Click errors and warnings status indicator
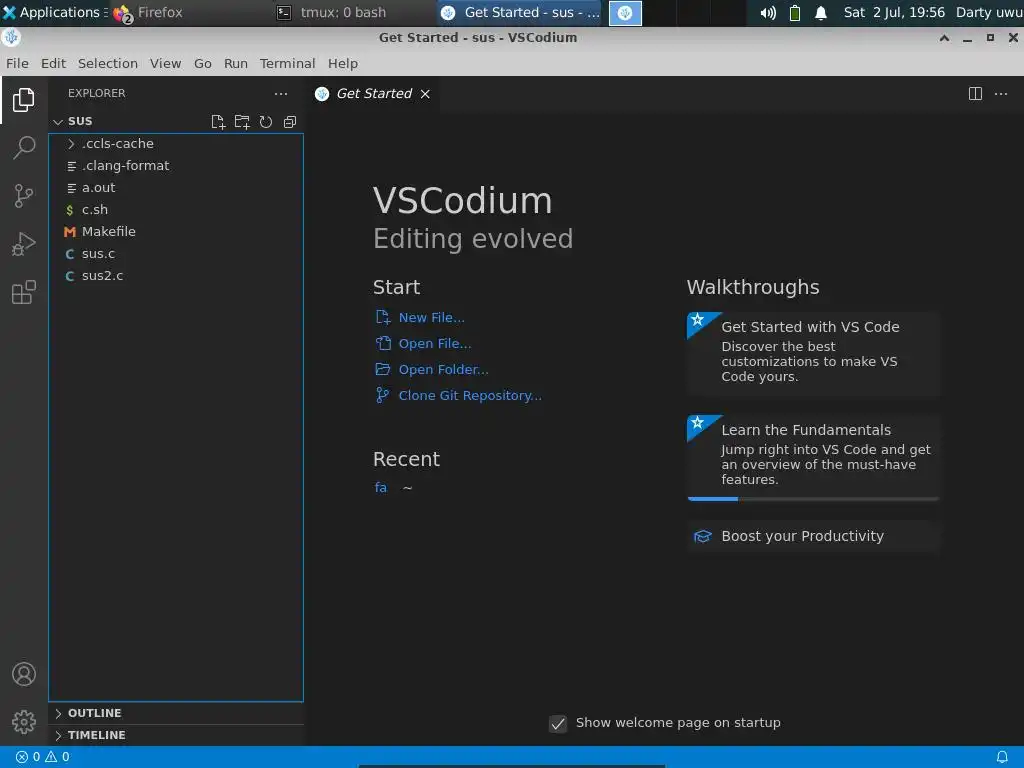Image resolution: width=1024 pixels, height=768 pixels. (x=42, y=757)
